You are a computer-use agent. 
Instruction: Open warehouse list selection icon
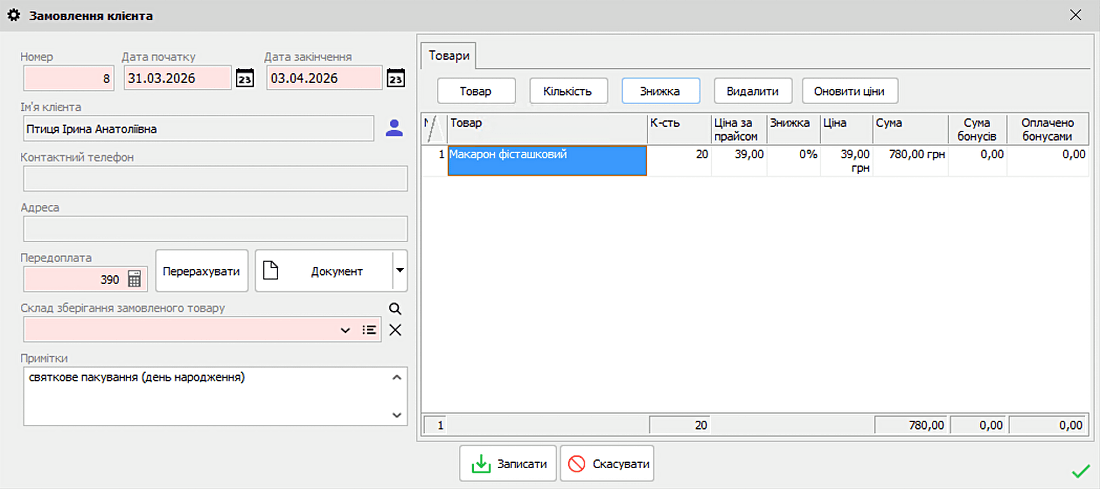tap(369, 330)
